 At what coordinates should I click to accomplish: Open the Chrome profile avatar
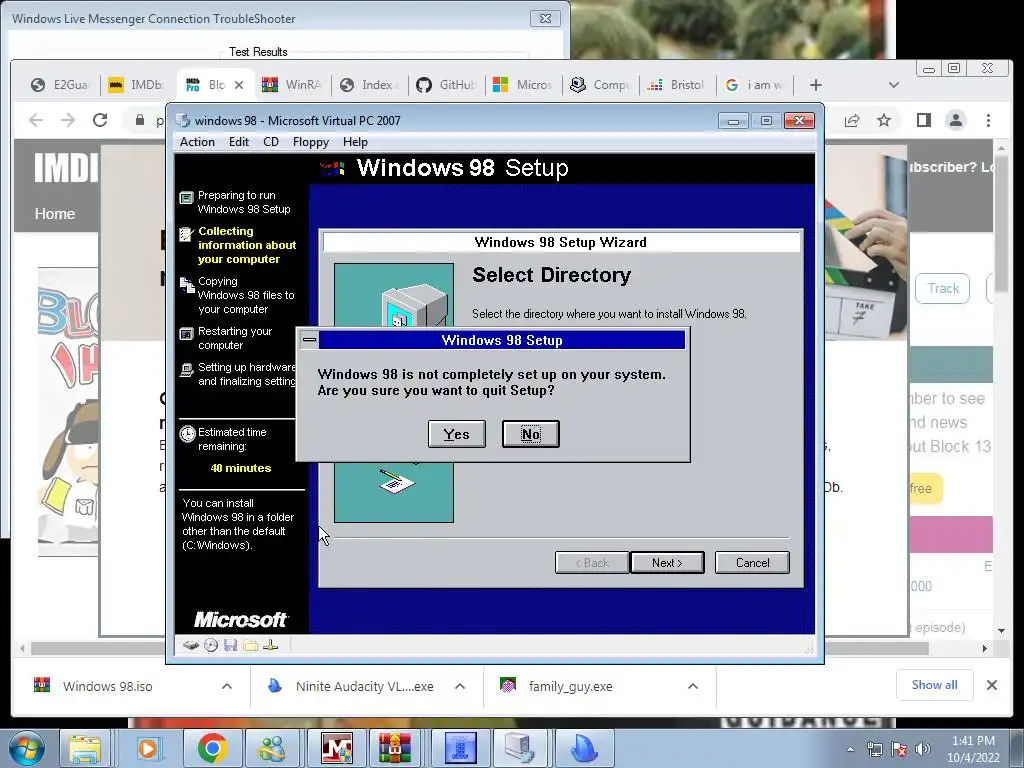point(956,120)
